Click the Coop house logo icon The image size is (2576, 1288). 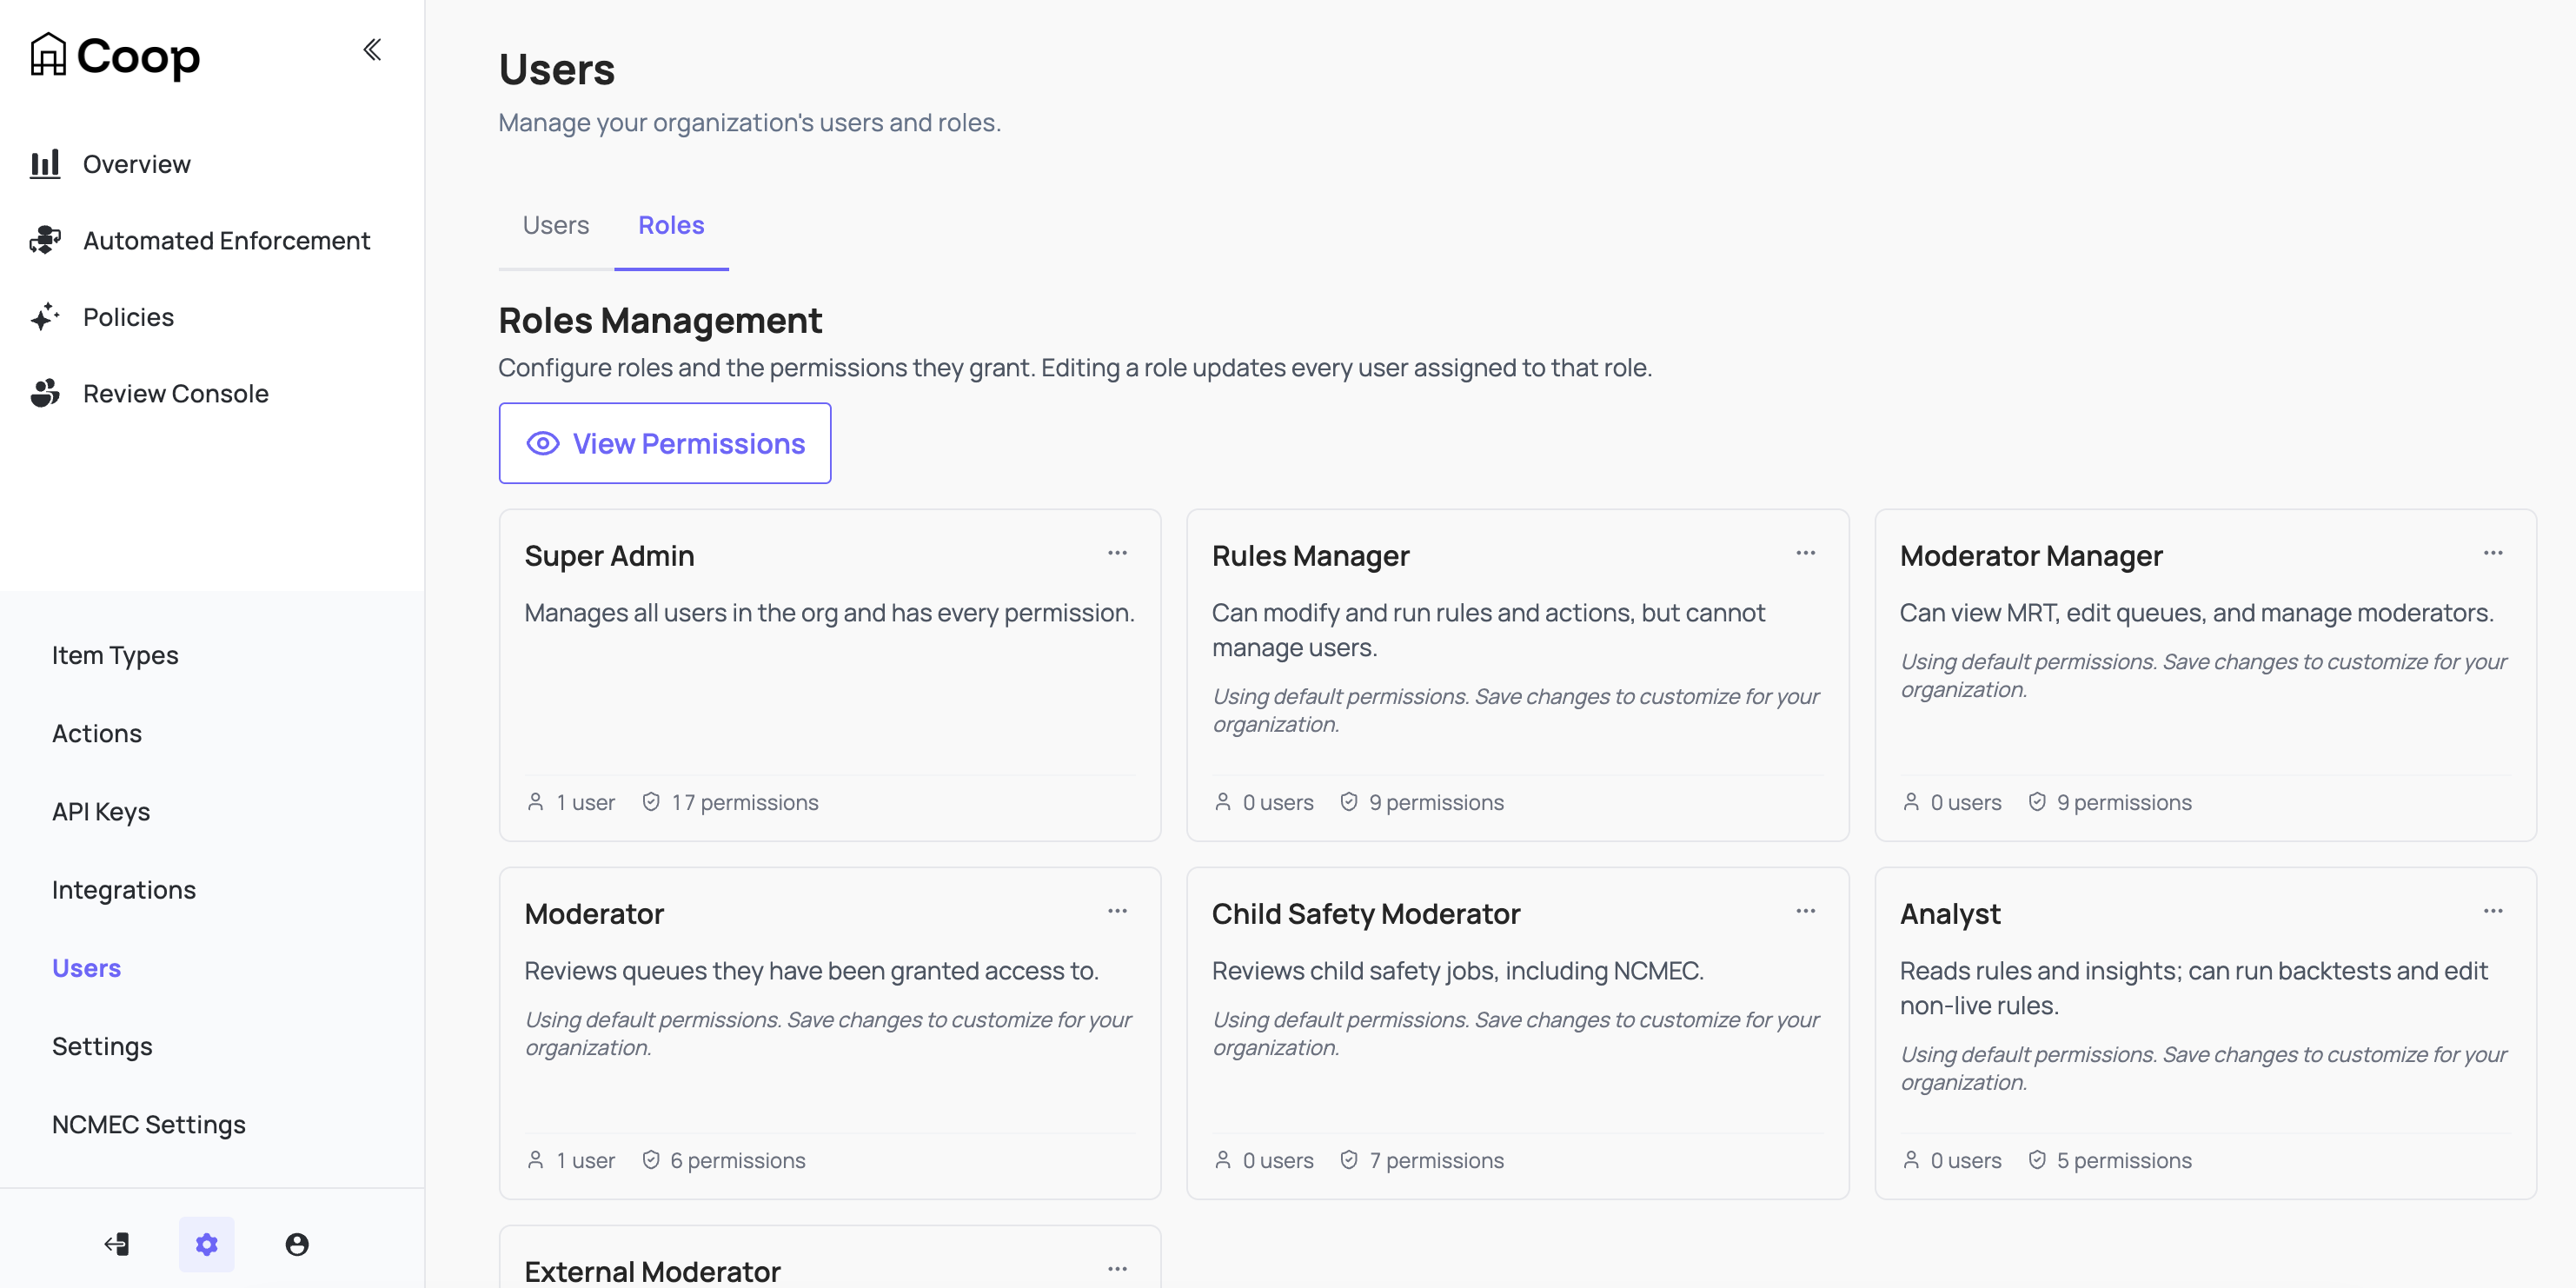(48, 54)
